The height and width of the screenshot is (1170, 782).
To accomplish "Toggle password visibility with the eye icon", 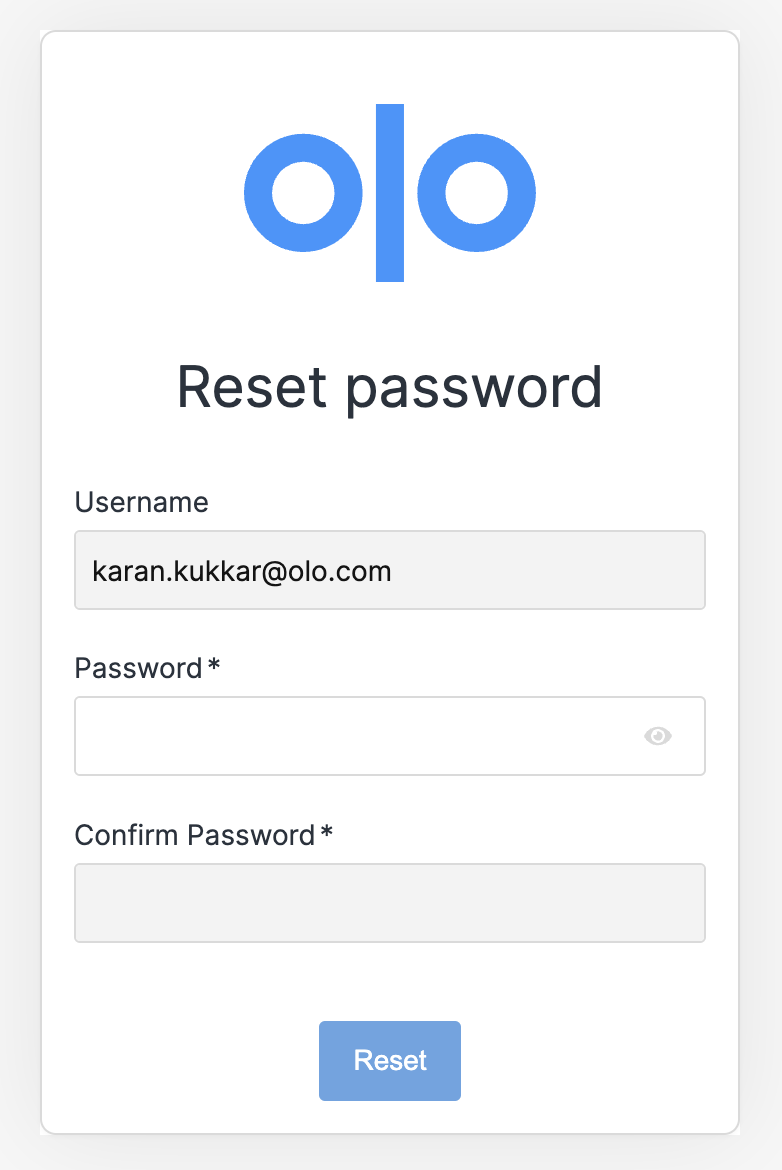I will (x=657, y=736).
